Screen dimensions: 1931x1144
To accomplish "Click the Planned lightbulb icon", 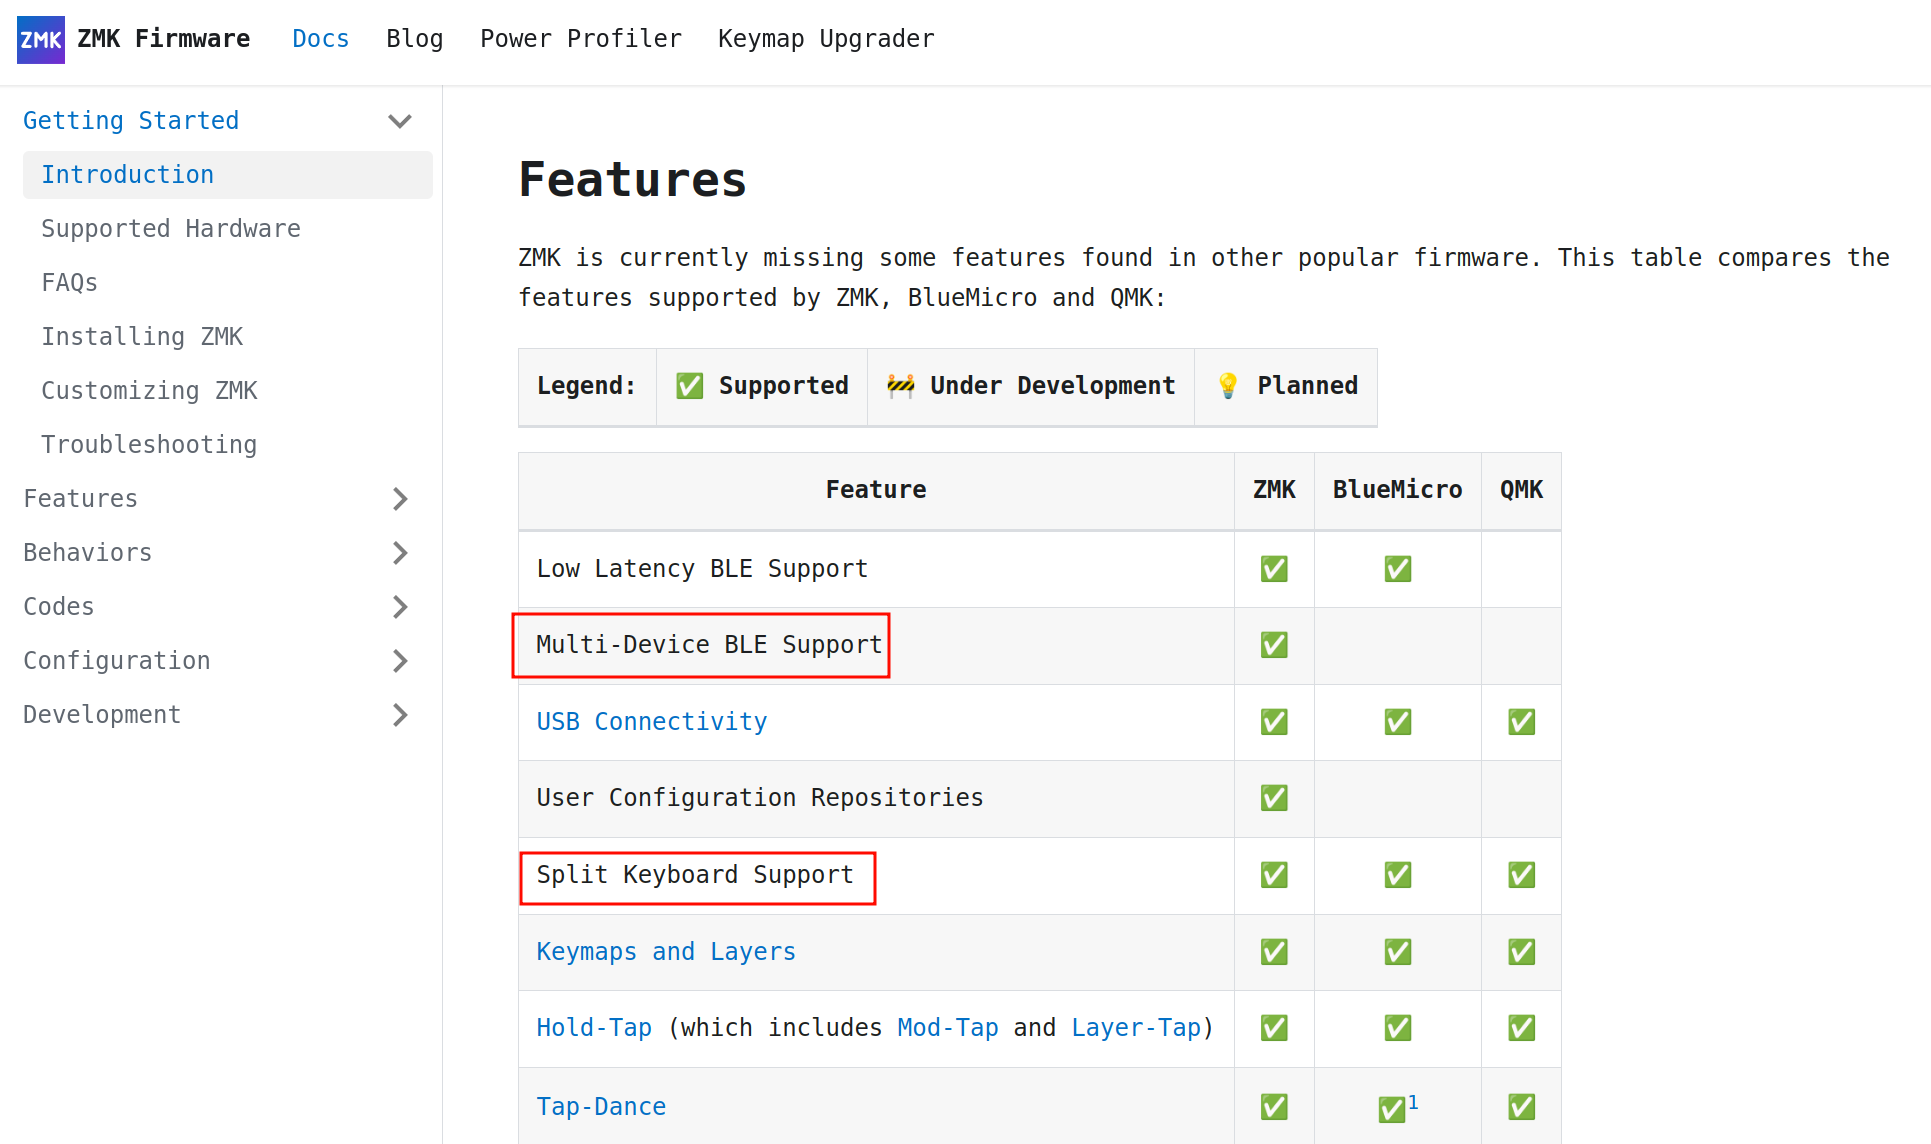I will point(1227,386).
